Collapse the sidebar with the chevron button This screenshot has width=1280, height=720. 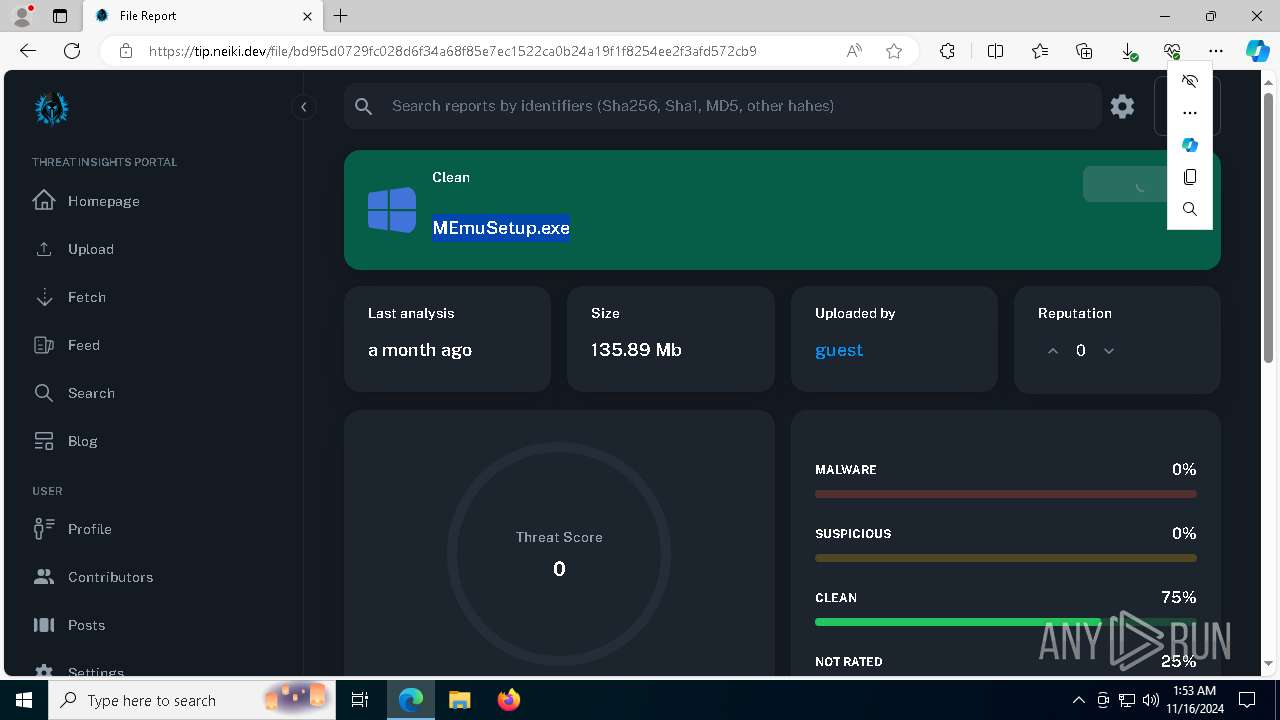(x=303, y=107)
